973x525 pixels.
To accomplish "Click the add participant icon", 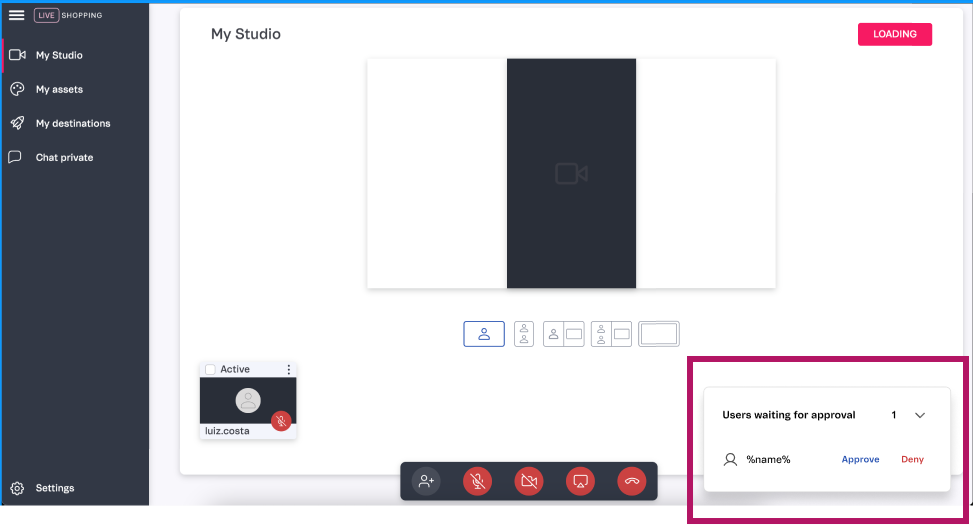I will pos(427,481).
